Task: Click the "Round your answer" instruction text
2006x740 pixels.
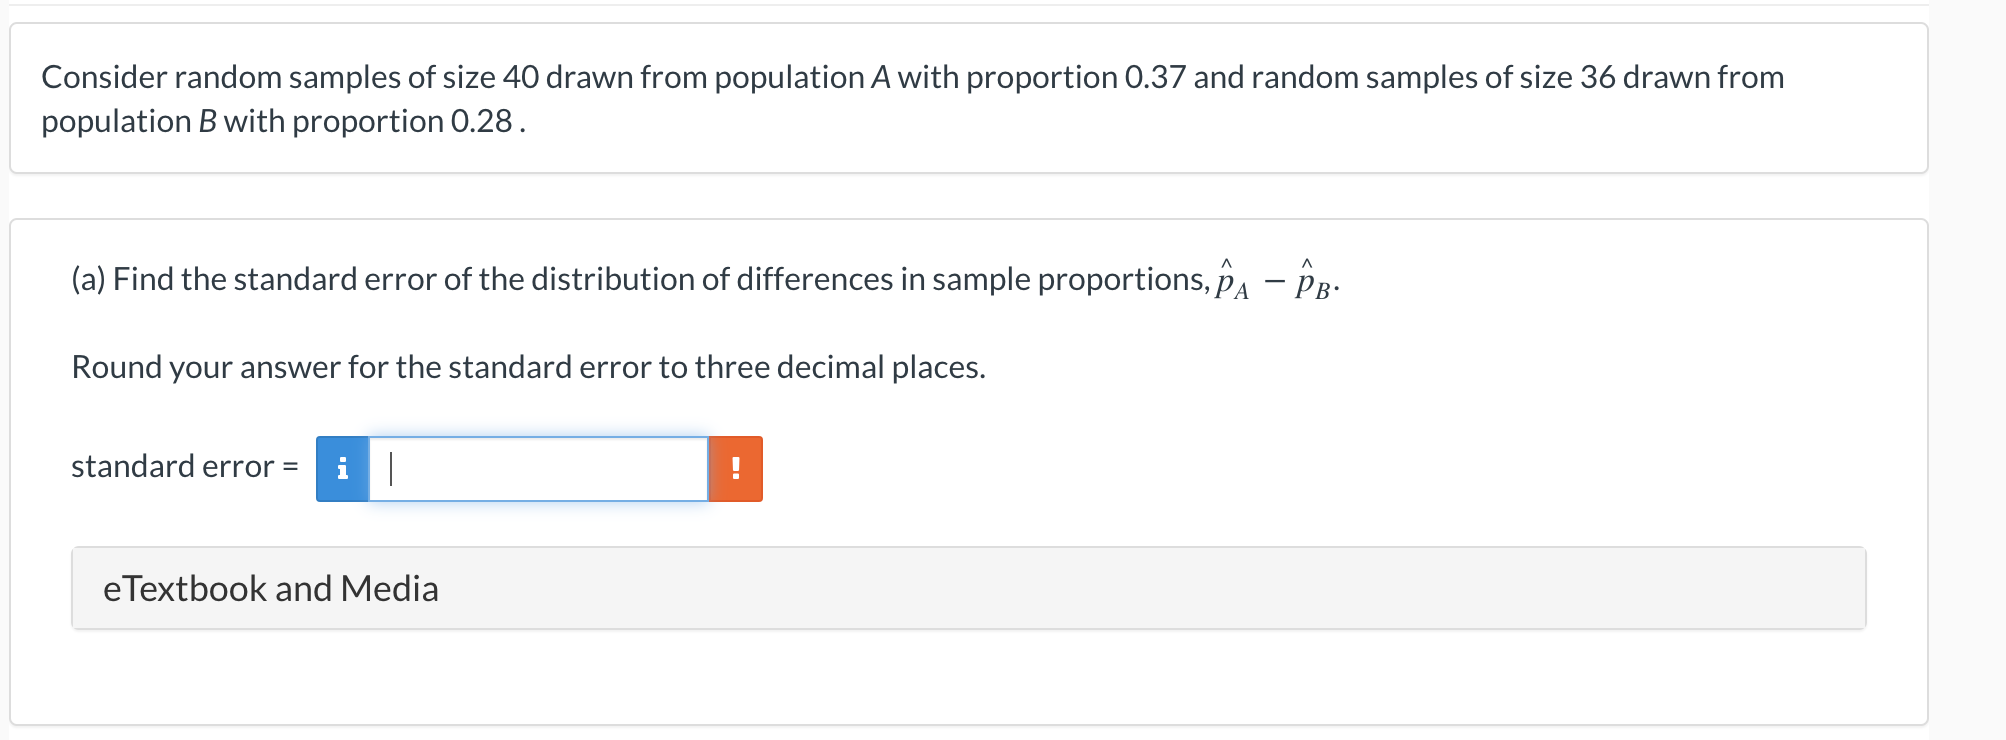Action: [x=528, y=367]
